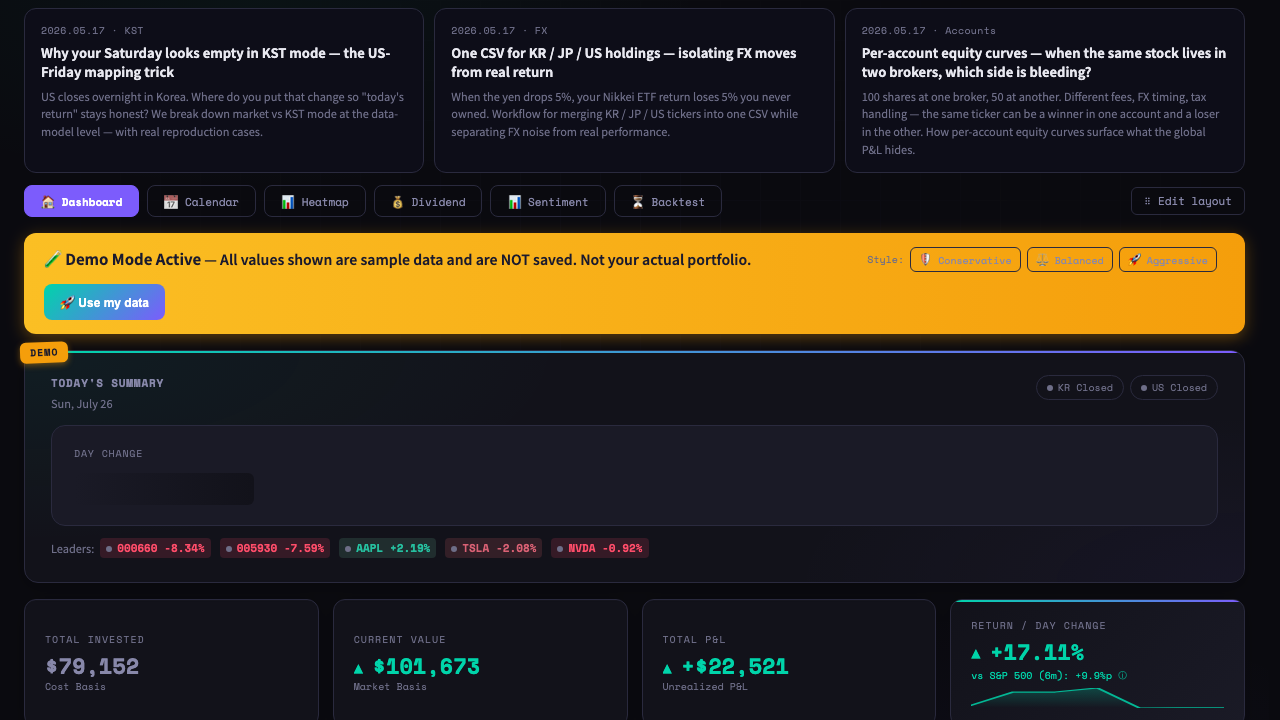Image resolution: width=1280 pixels, height=720 pixels.
Task: Click the green triangle beside +17.11%
Action: click(977, 653)
